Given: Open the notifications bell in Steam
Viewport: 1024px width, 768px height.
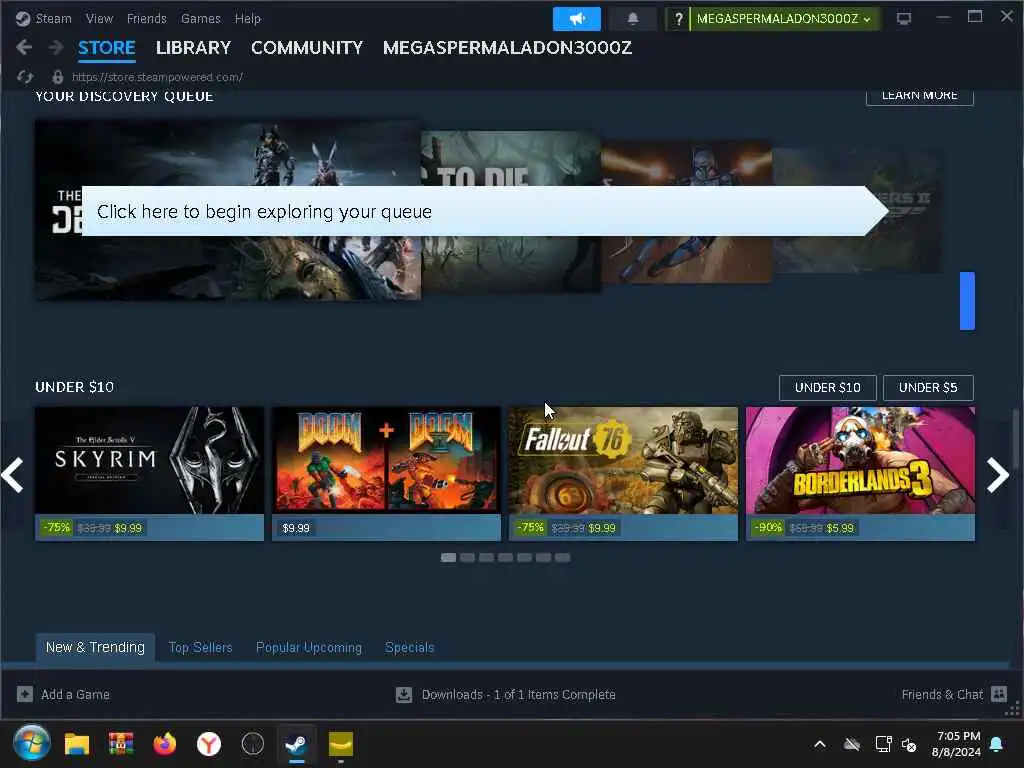Looking at the screenshot, I should click(x=632, y=19).
